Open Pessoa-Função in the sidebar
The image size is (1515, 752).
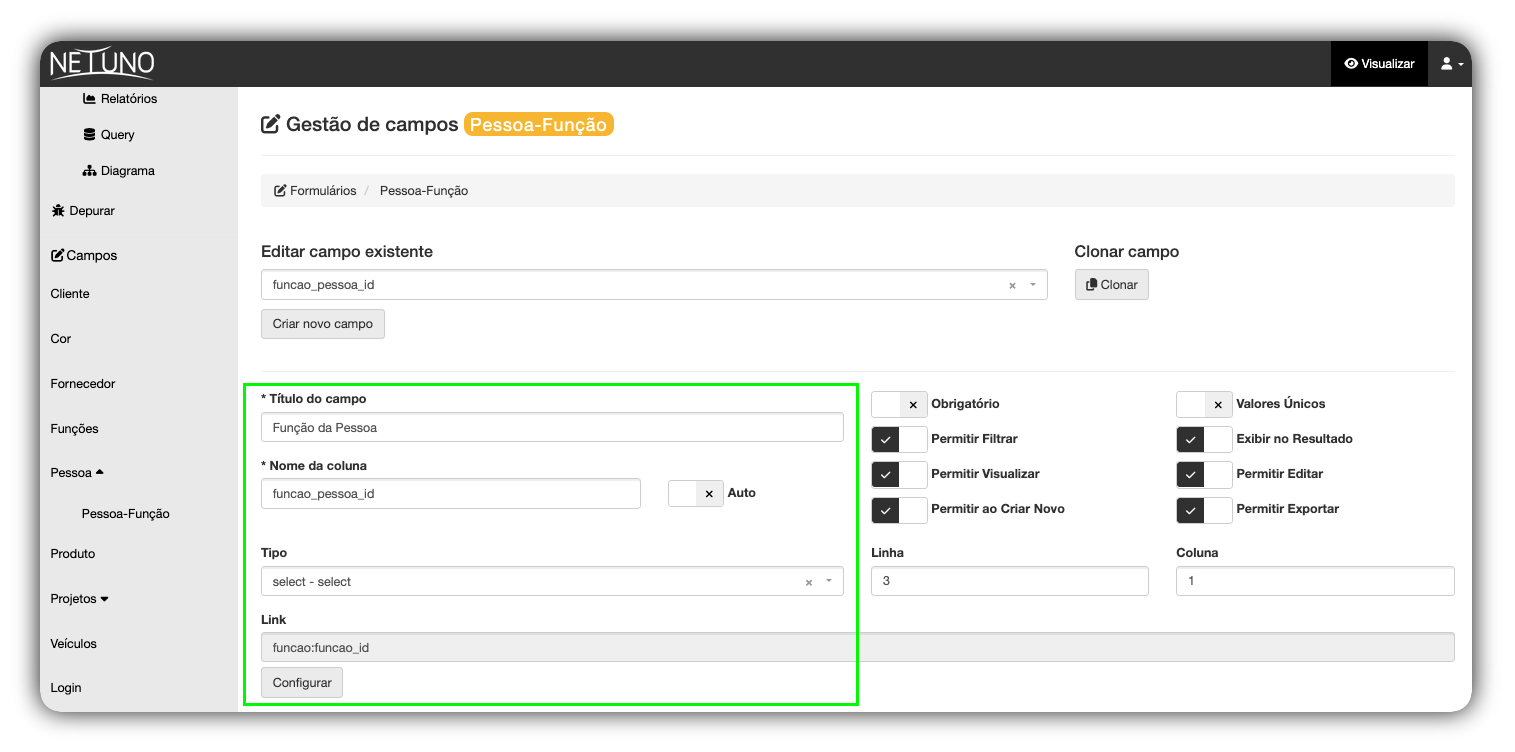[126, 514]
